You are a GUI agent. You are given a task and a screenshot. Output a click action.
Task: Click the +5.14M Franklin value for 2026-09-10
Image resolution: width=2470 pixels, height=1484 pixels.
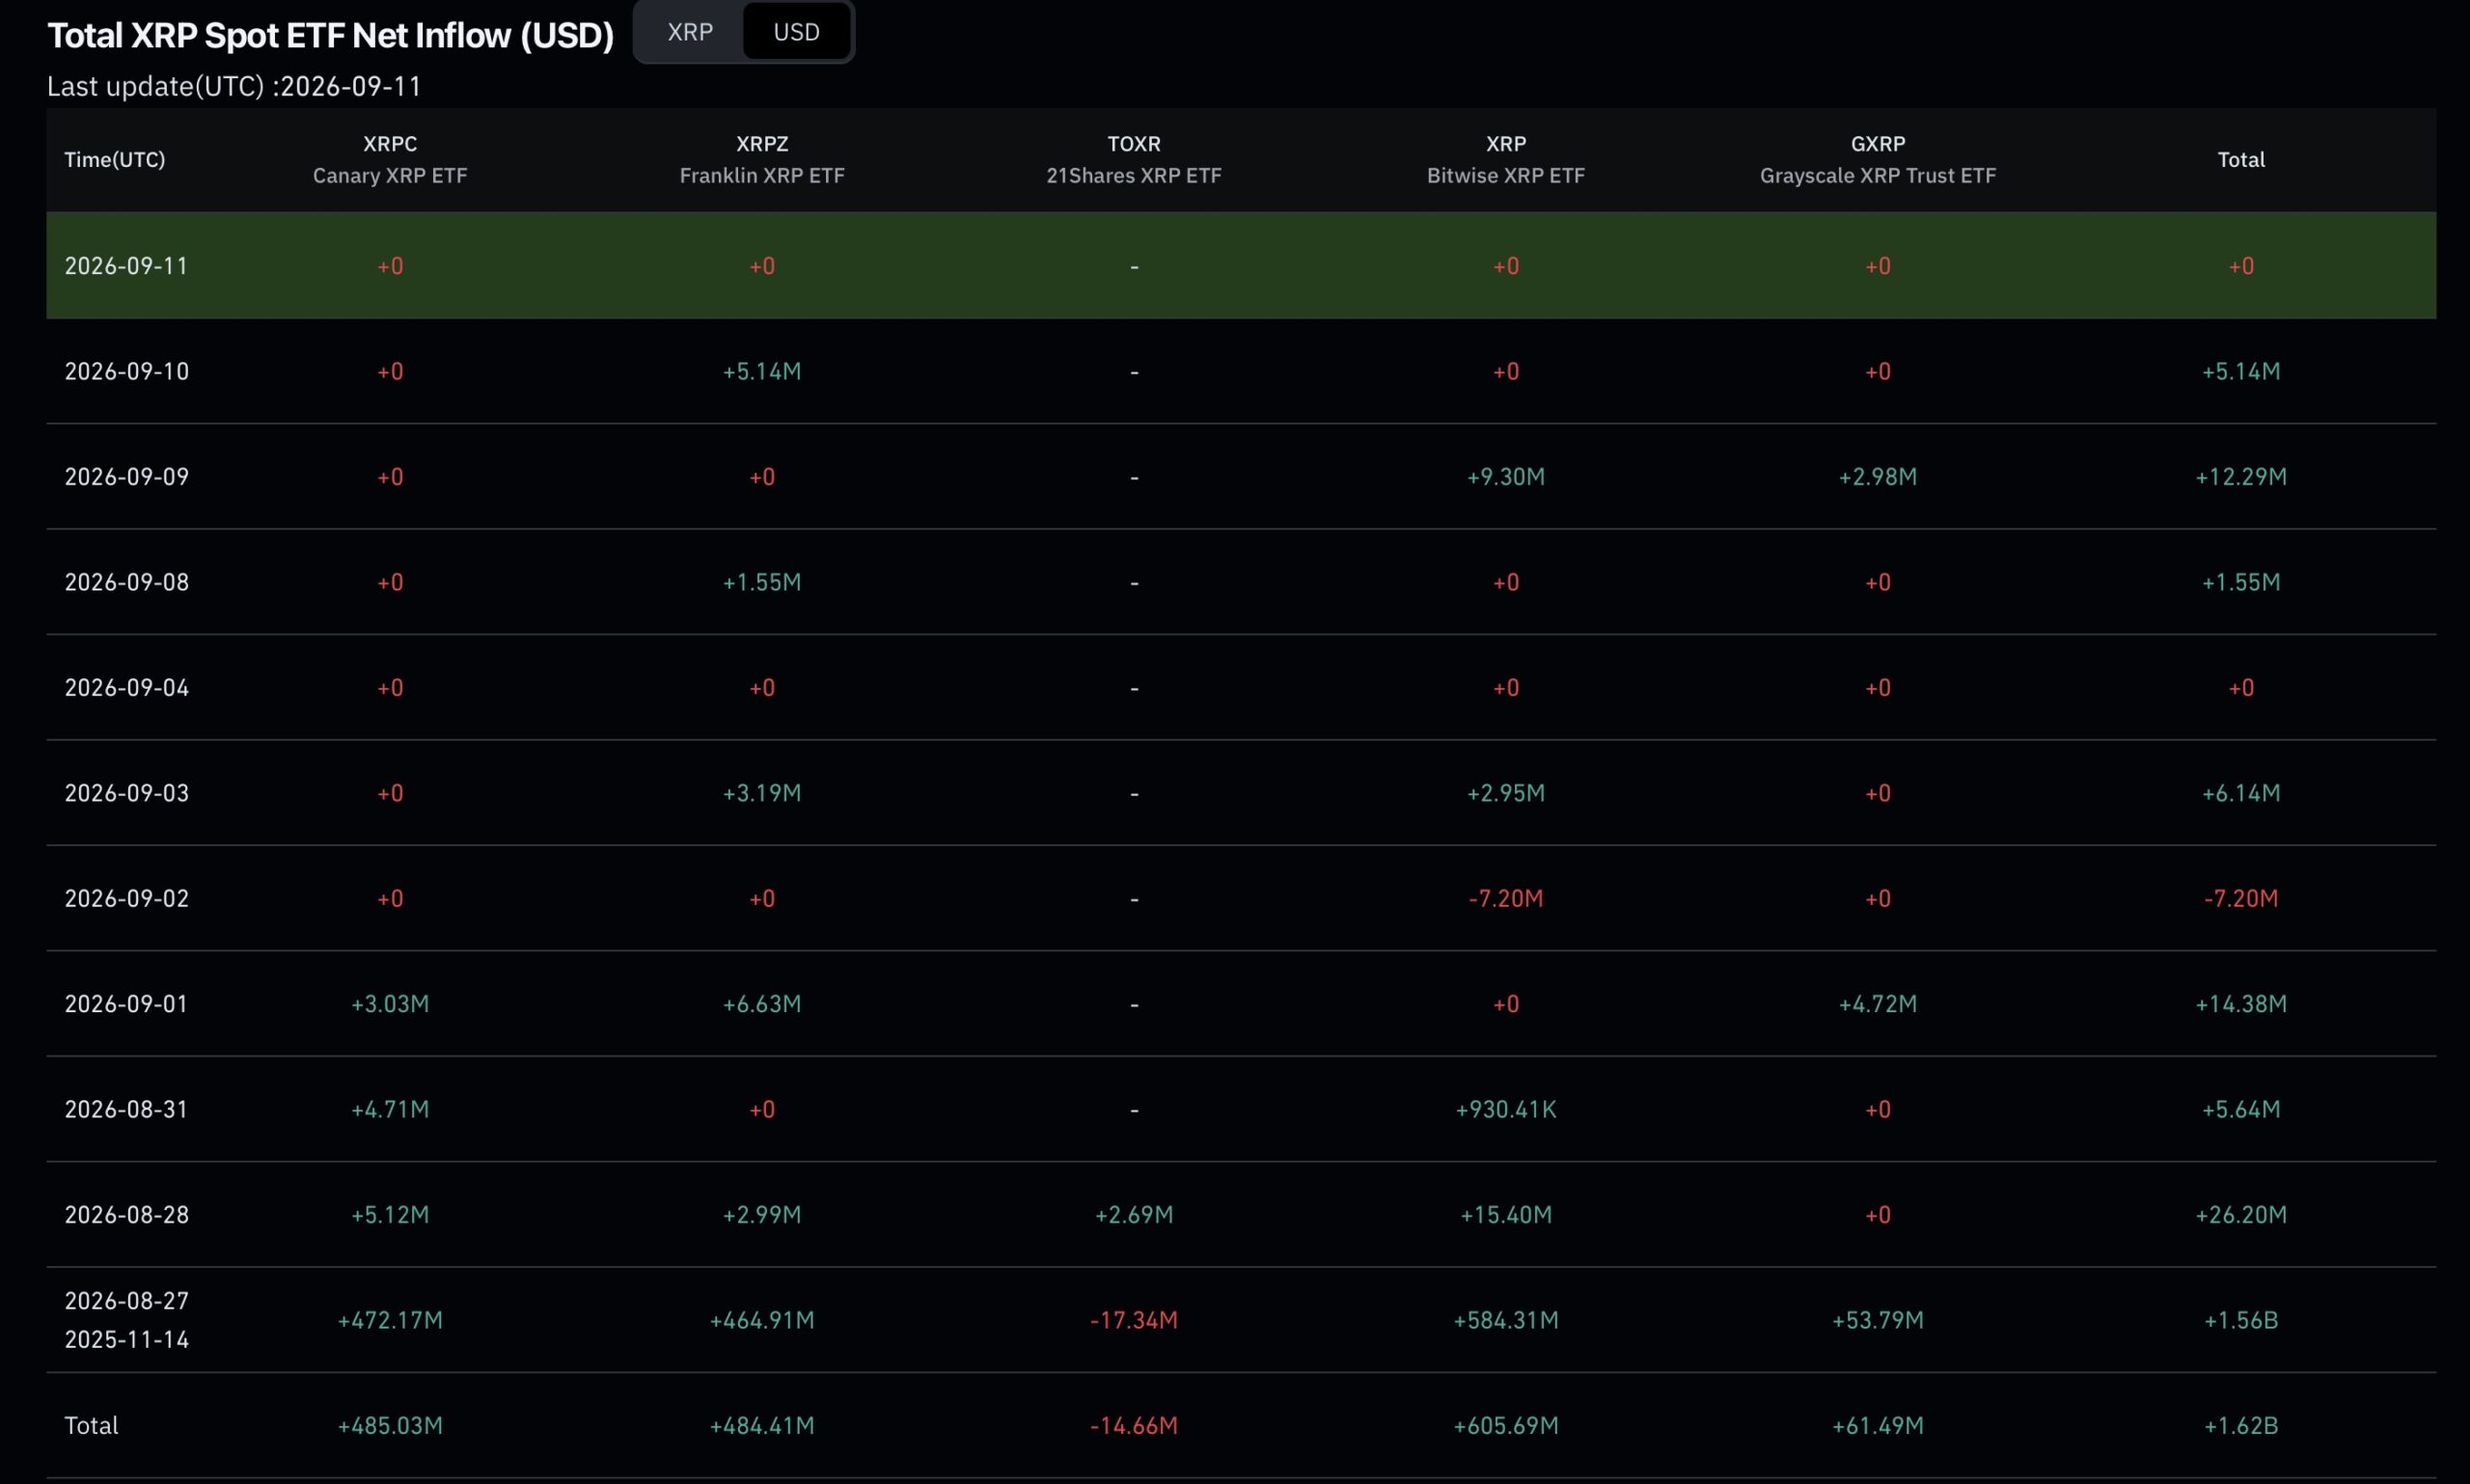[x=762, y=371]
